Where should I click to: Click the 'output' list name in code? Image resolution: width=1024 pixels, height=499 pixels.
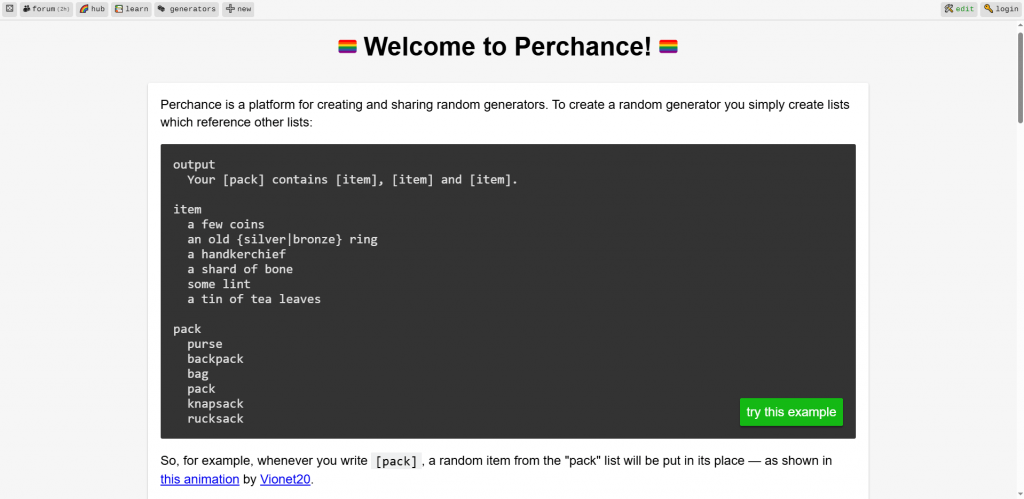[x=194, y=165]
